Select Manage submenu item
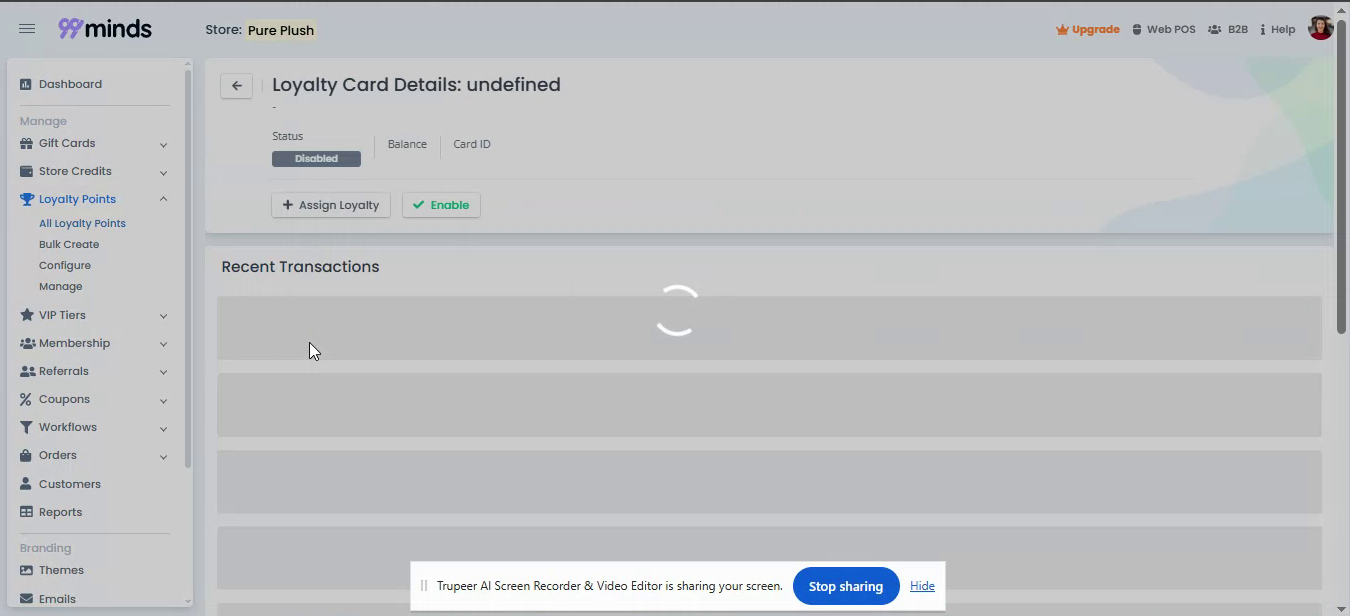This screenshot has width=1350, height=616. click(61, 286)
